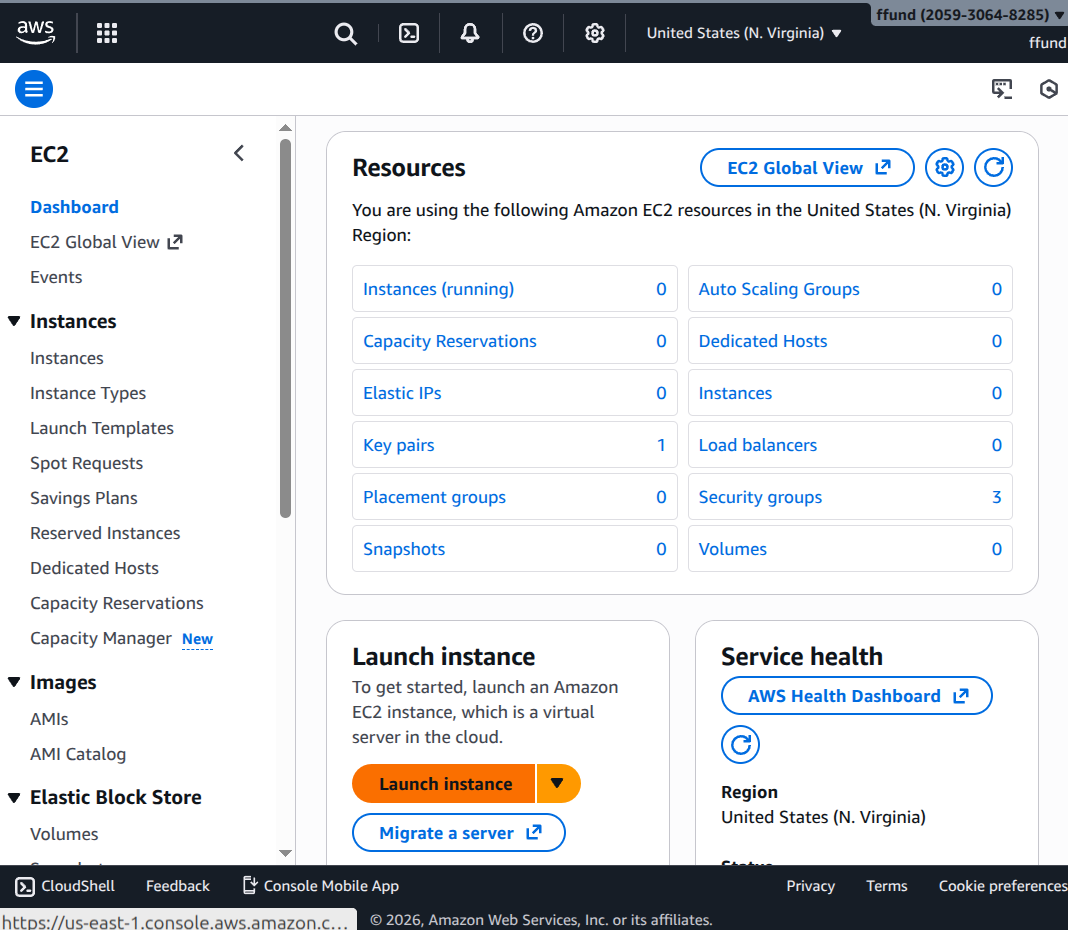The image size is (1068, 930).
Task: Select Instance Types in the sidebar
Action: tap(88, 393)
